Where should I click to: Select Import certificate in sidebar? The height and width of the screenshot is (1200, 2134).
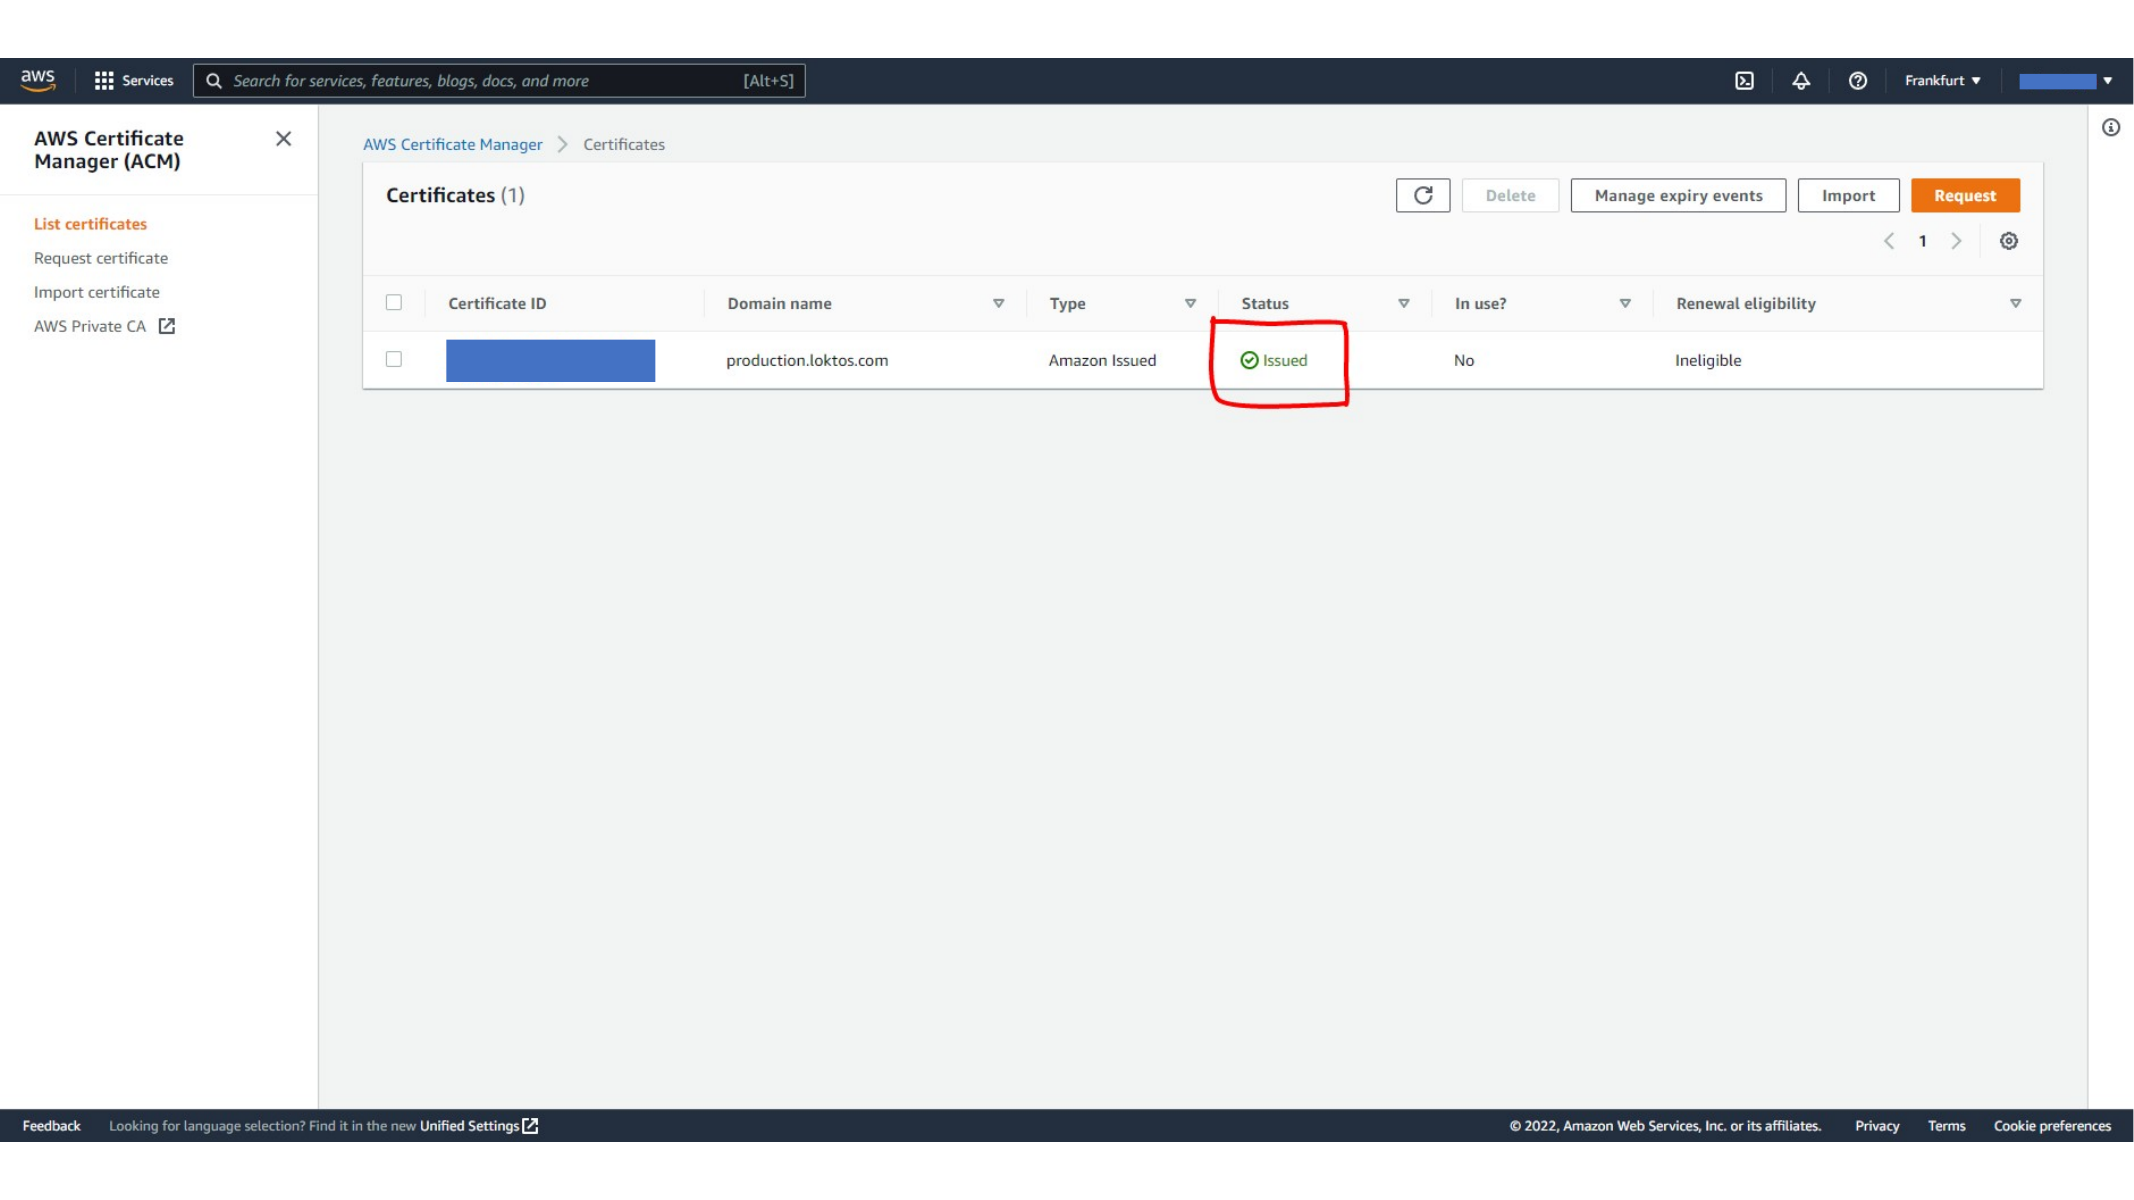click(x=97, y=292)
